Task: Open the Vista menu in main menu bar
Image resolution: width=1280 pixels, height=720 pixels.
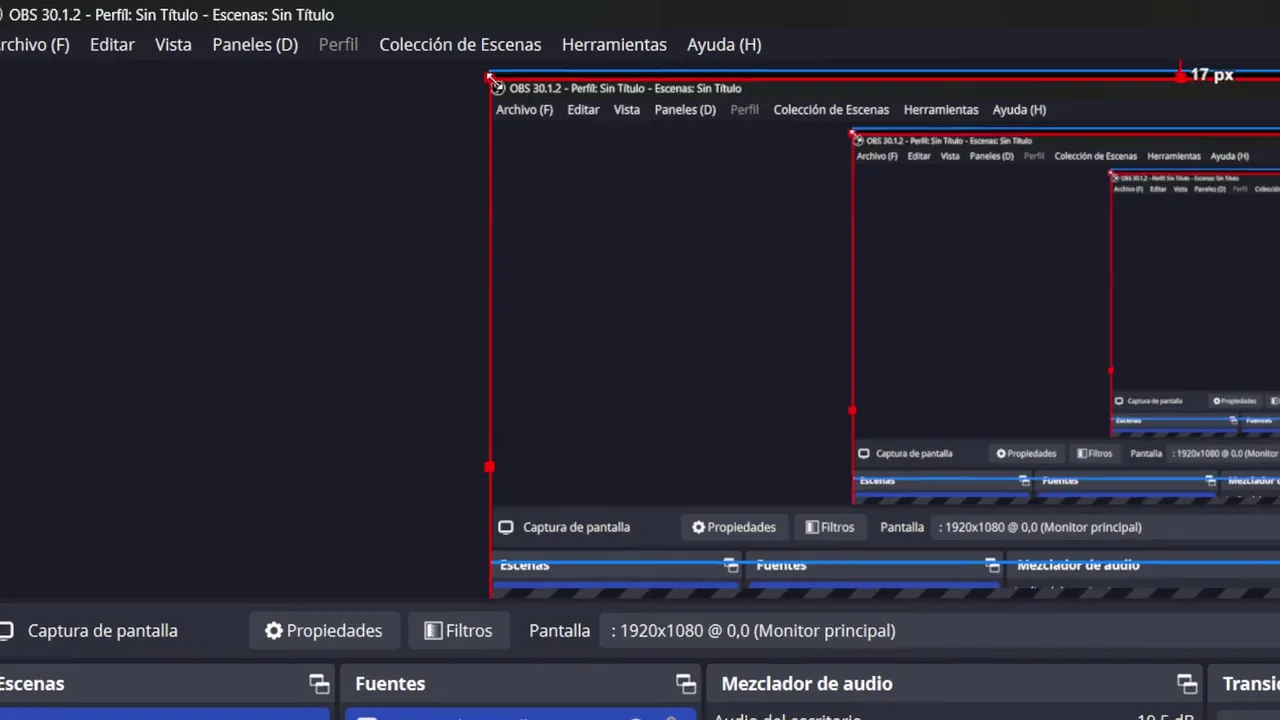Action: point(173,45)
